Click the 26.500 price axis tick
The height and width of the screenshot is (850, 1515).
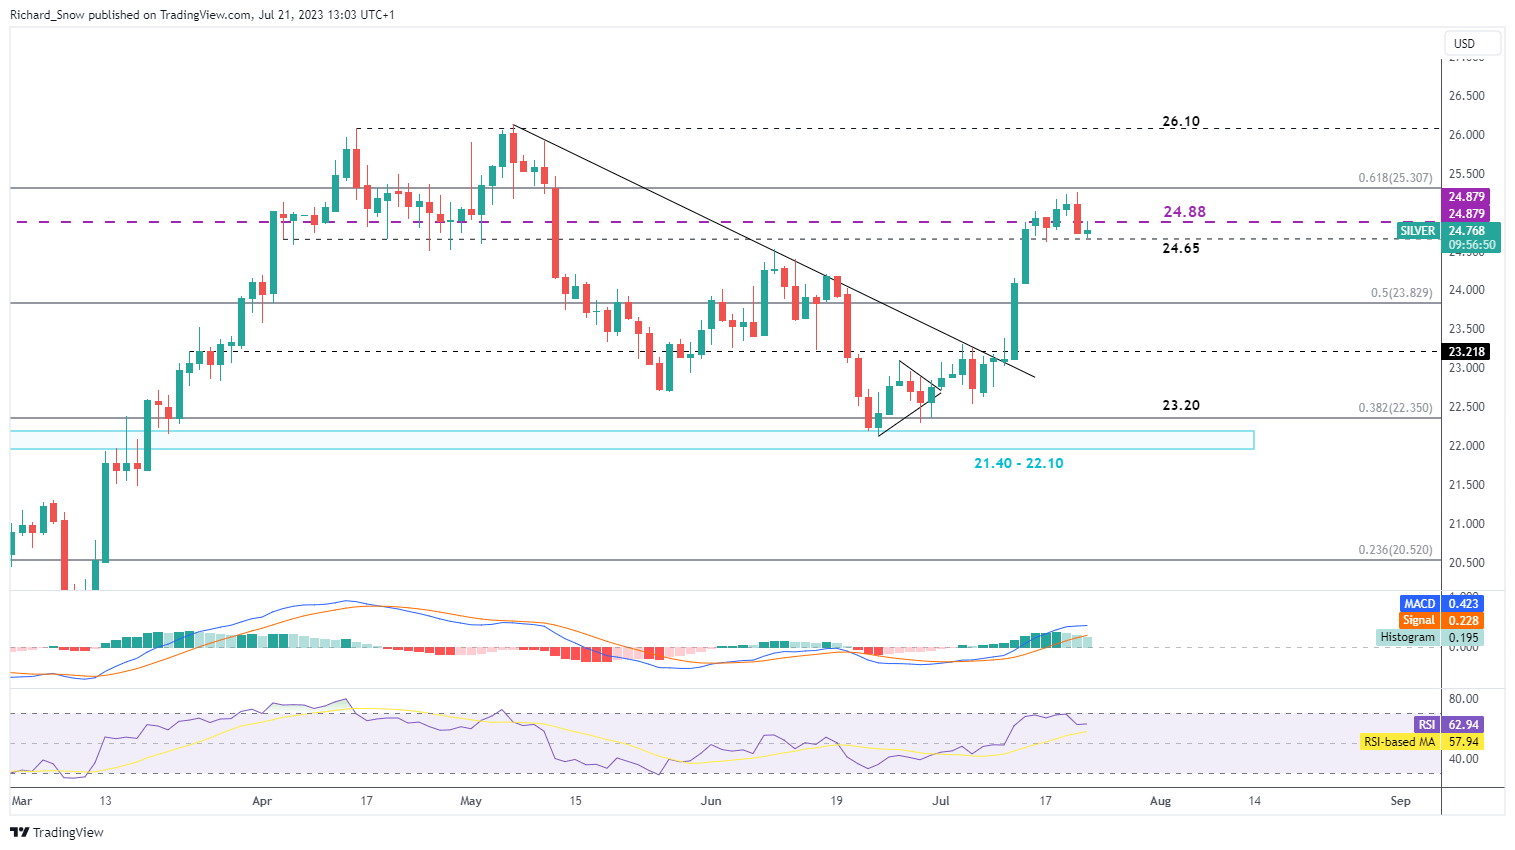click(x=1466, y=96)
